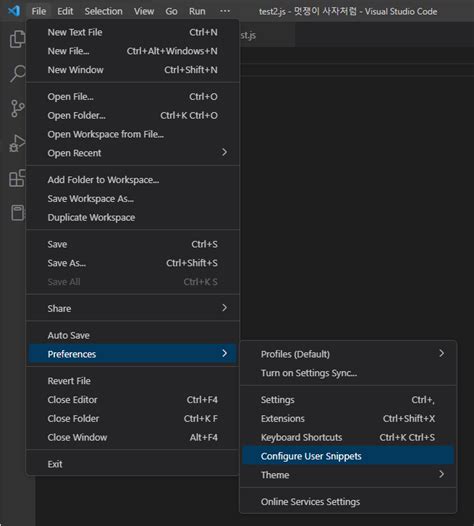Select Open Folder from the File menu
The height and width of the screenshot is (526, 474).
tap(133, 115)
